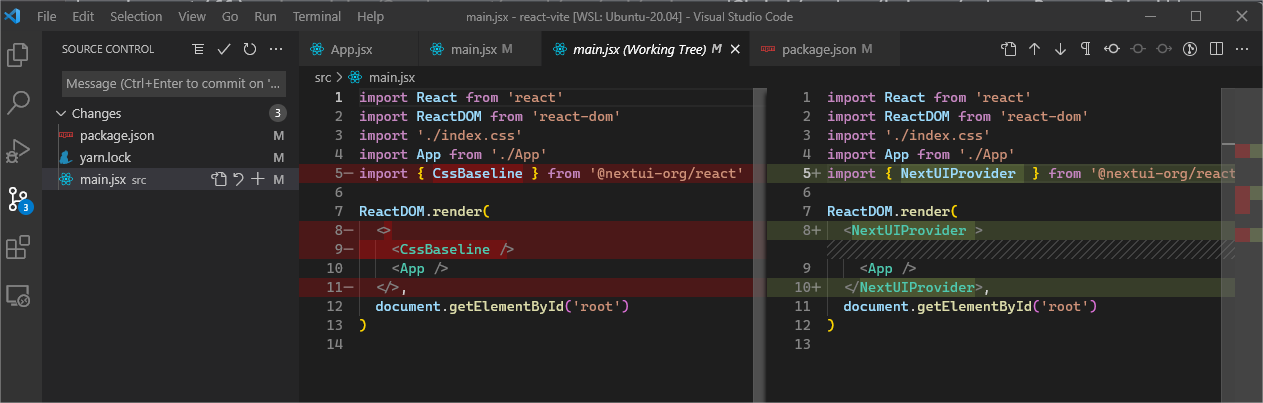The width and height of the screenshot is (1263, 403).
Task: Open the Remote Explorer view
Action: pyautogui.click(x=18, y=295)
